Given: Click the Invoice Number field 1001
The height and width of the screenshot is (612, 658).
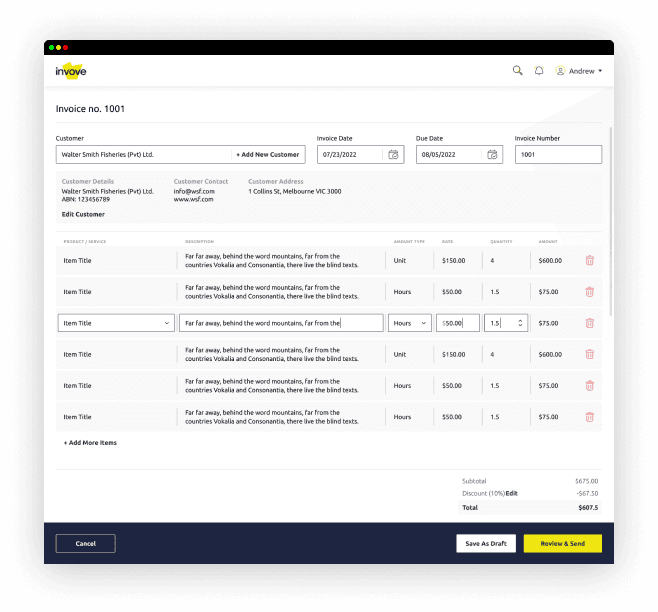Looking at the screenshot, I should pyautogui.click(x=559, y=154).
